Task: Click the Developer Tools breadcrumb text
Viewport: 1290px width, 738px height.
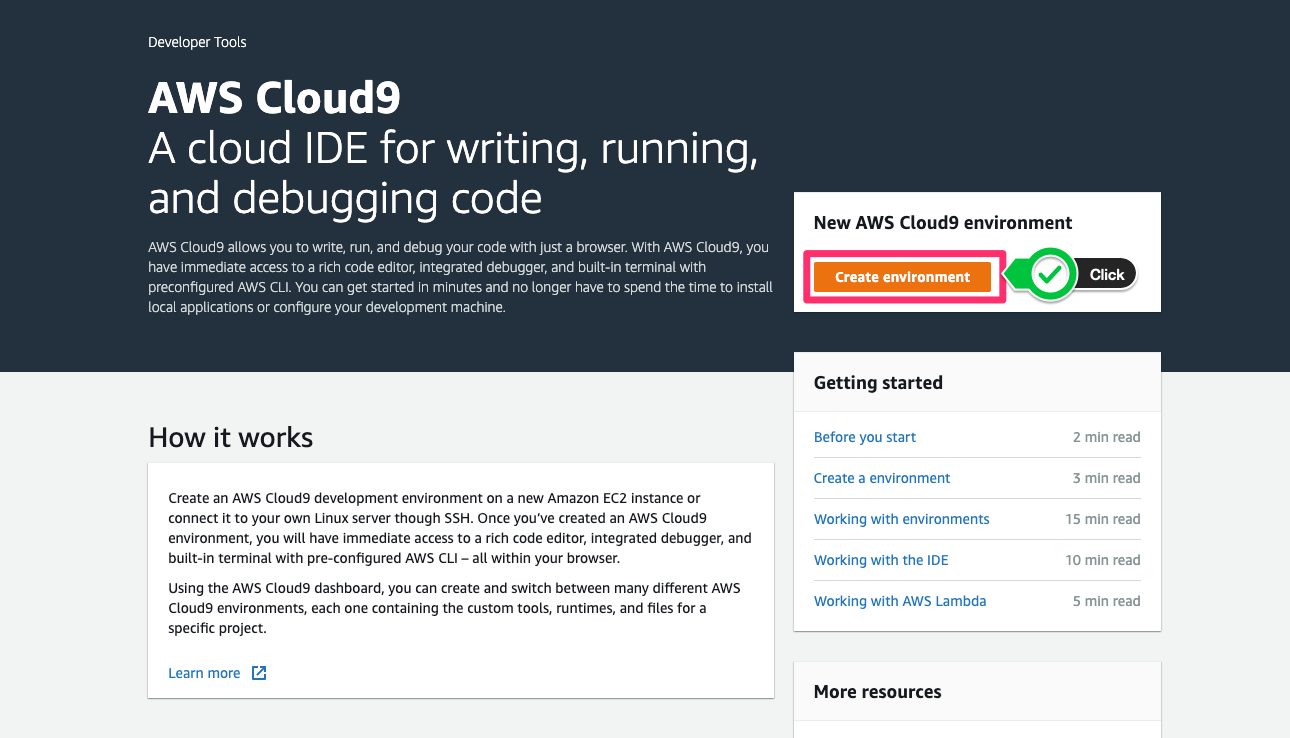Action: 197,42
